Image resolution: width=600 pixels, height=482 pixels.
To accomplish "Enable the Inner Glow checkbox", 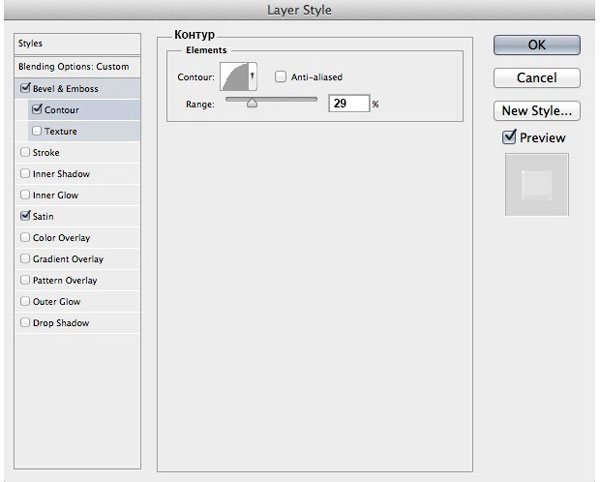I will pos(25,195).
